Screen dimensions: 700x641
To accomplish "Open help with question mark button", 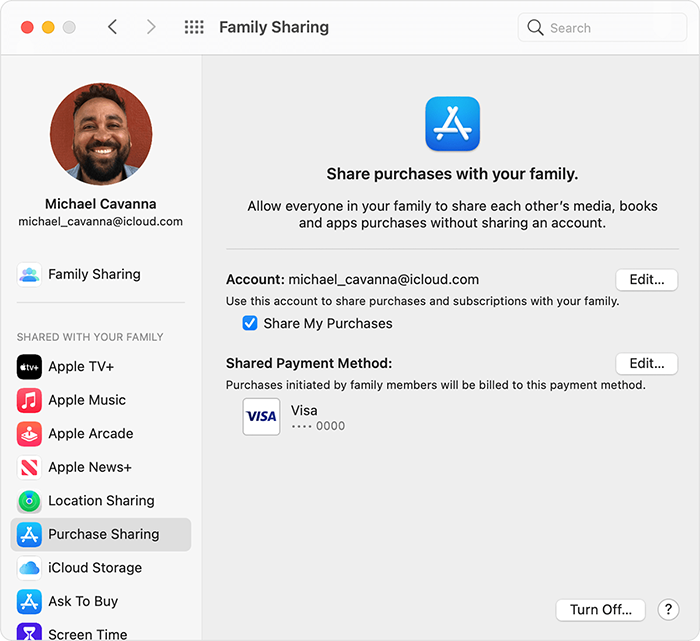I will tap(668, 609).
